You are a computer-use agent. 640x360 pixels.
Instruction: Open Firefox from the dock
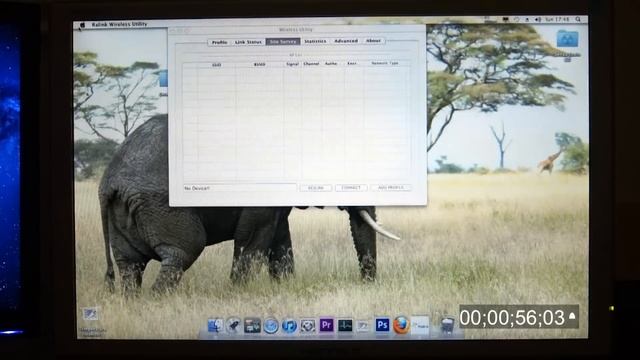[401, 325]
